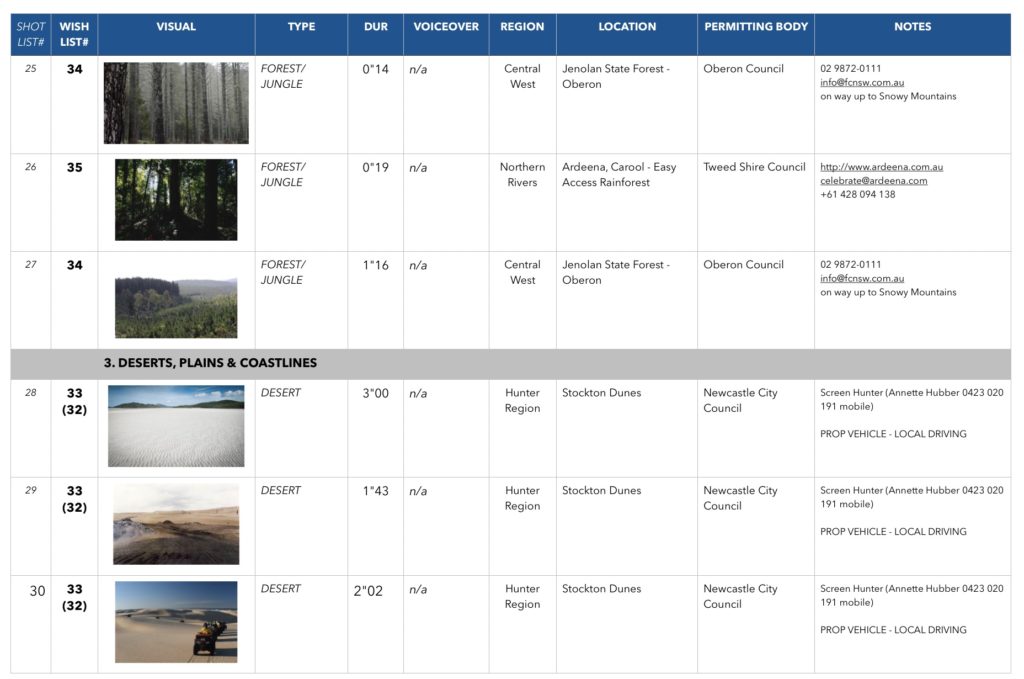This screenshot has width=1024, height=679.
Task: Click the +61 428 094 138 phone number
Action: click(857, 195)
